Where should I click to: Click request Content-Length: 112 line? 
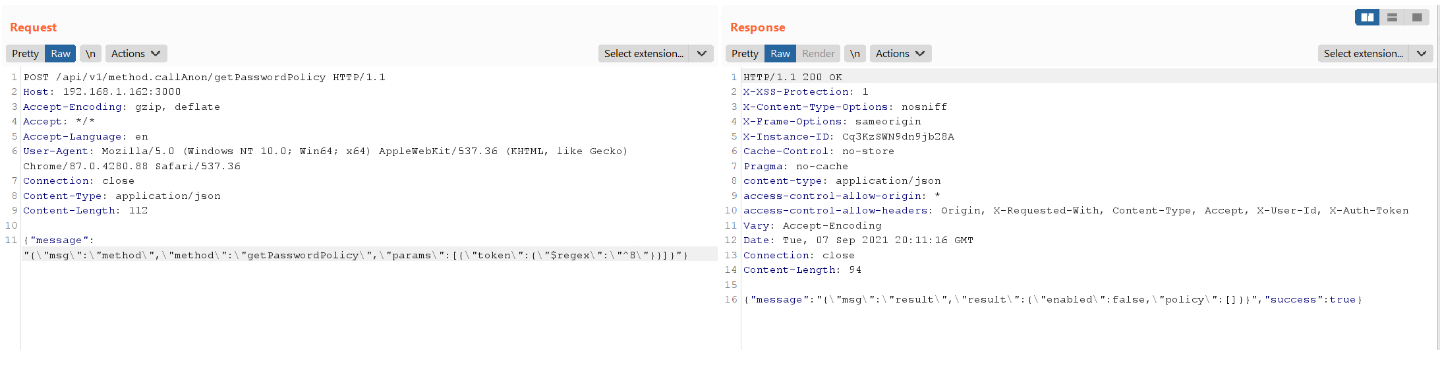point(85,211)
